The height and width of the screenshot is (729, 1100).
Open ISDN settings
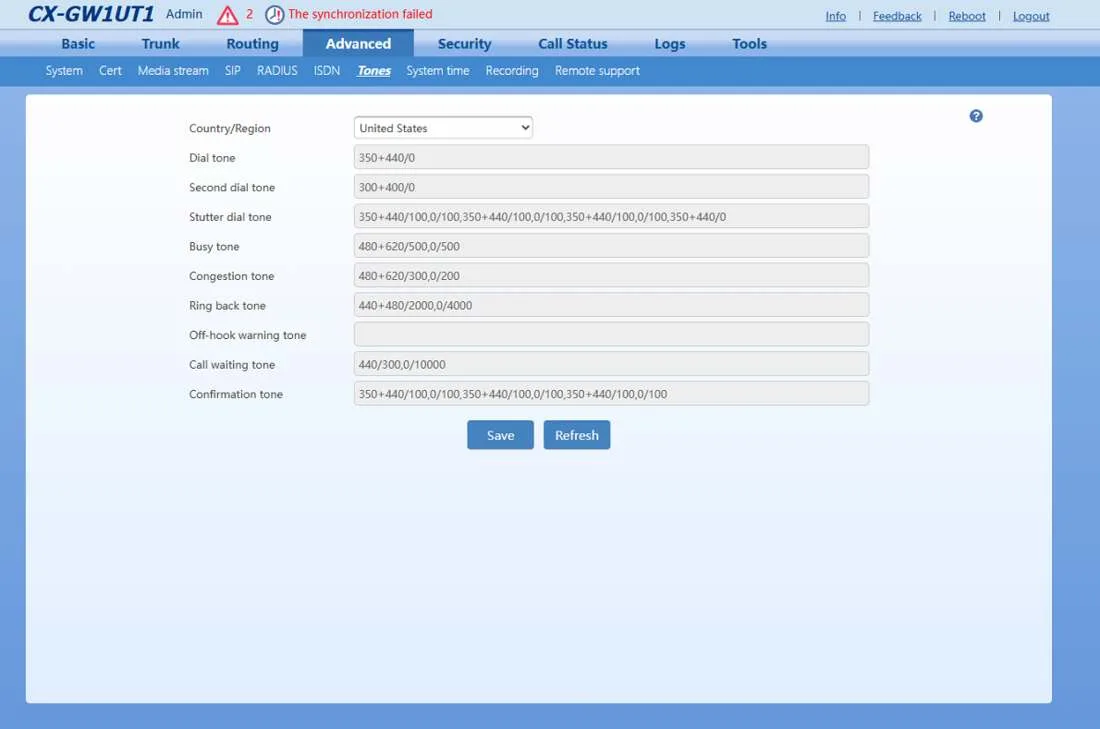point(327,71)
